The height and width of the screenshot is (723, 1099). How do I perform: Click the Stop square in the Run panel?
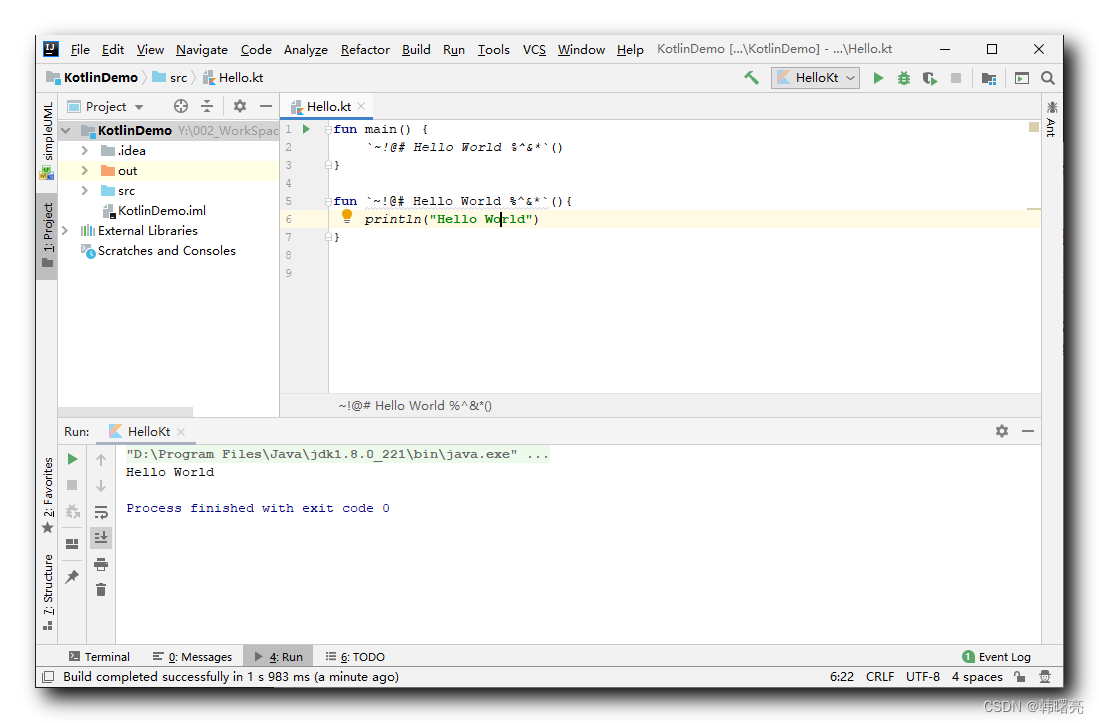point(72,485)
